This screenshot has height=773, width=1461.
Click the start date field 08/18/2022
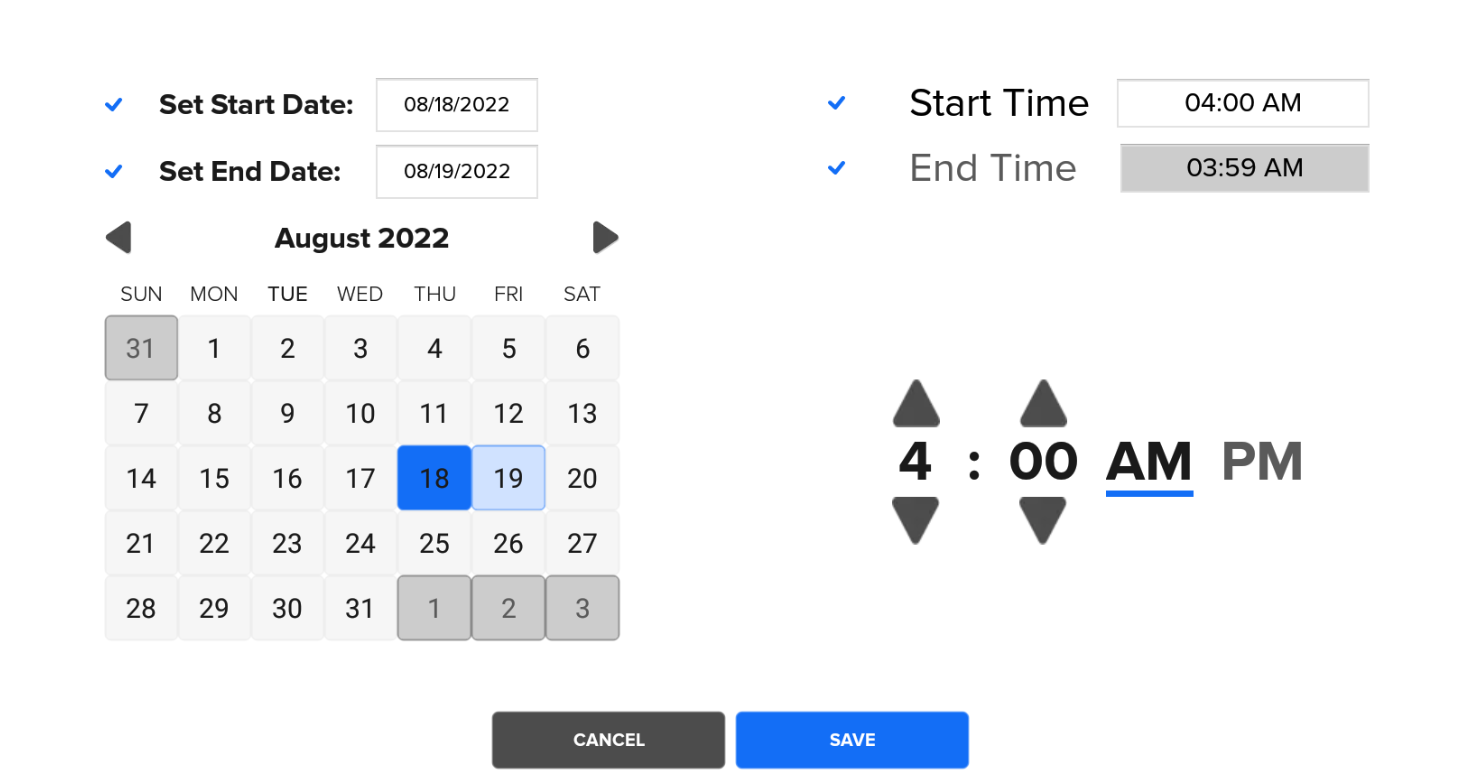coord(457,105)
